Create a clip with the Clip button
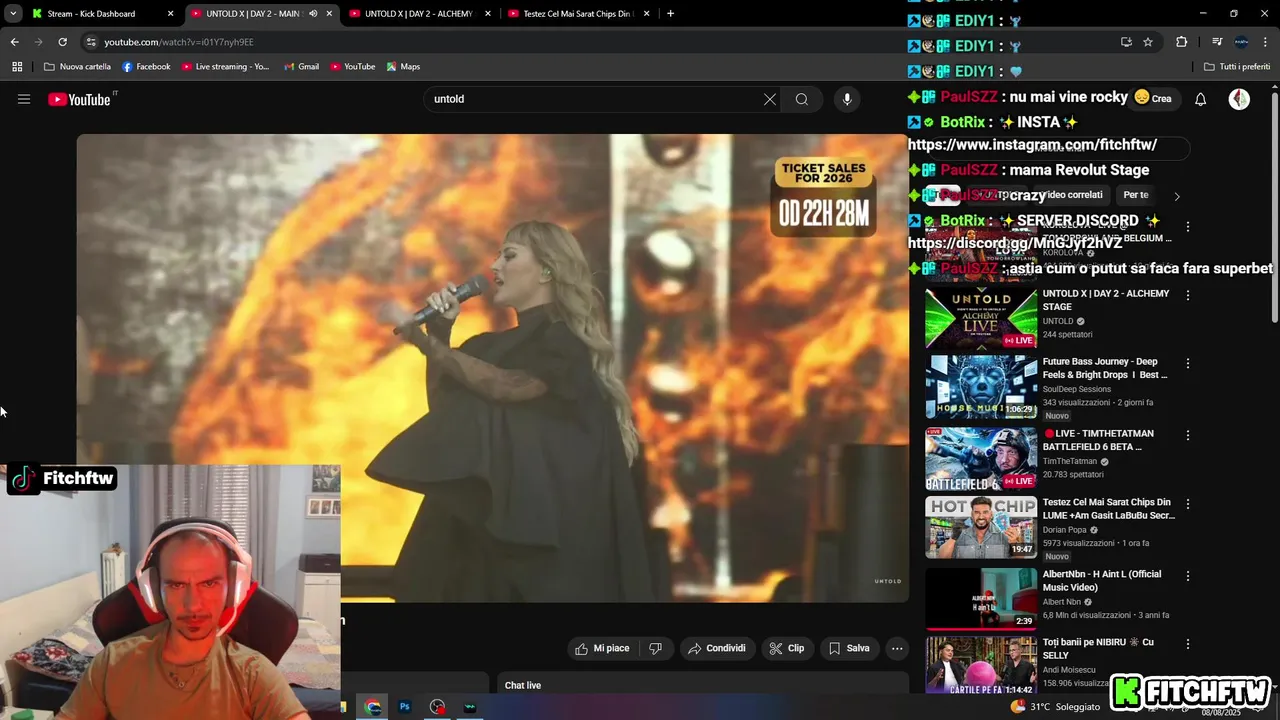Image resolution: width=1280 pixels, height=720 pixels. pos(787,648)
